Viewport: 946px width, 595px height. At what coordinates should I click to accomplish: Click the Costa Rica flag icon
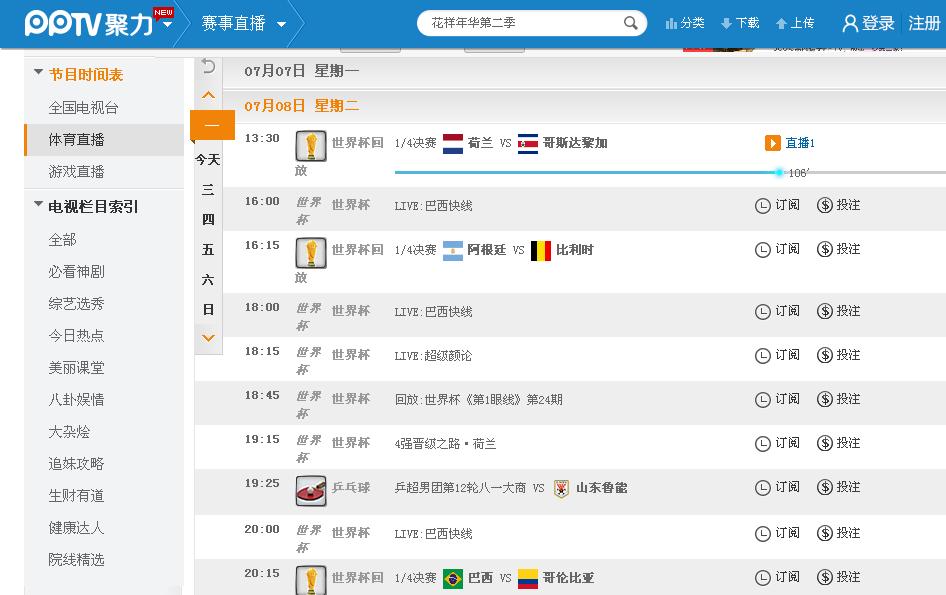click(528, 144)
